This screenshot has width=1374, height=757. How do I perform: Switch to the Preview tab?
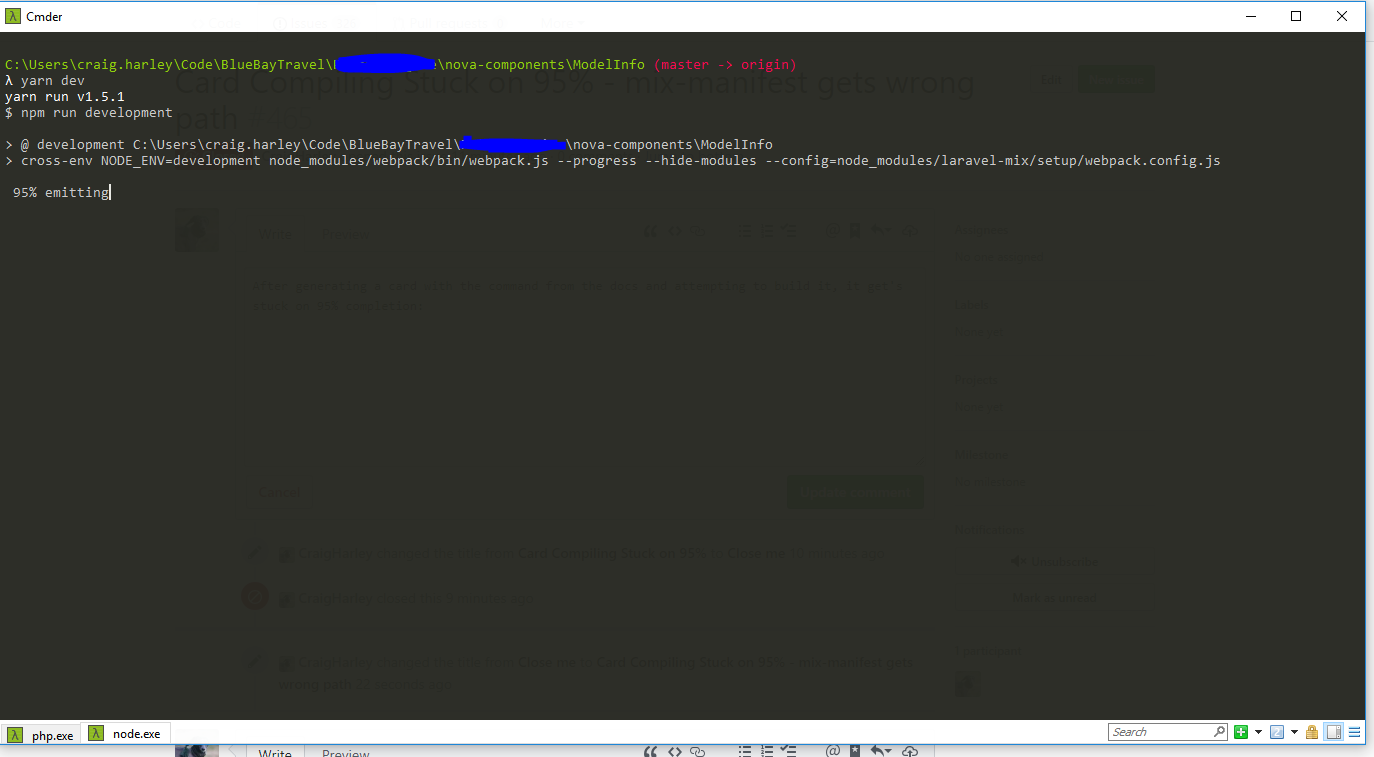coord(345,752)
